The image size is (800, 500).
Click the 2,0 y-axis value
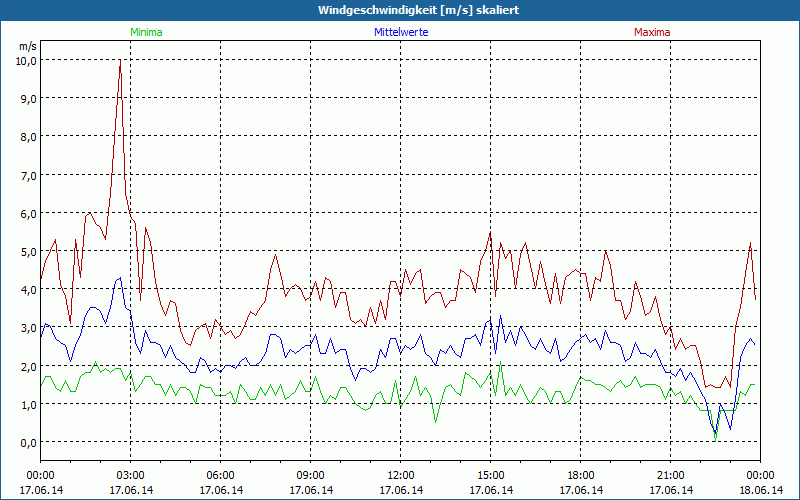click(x=29, y=366)
